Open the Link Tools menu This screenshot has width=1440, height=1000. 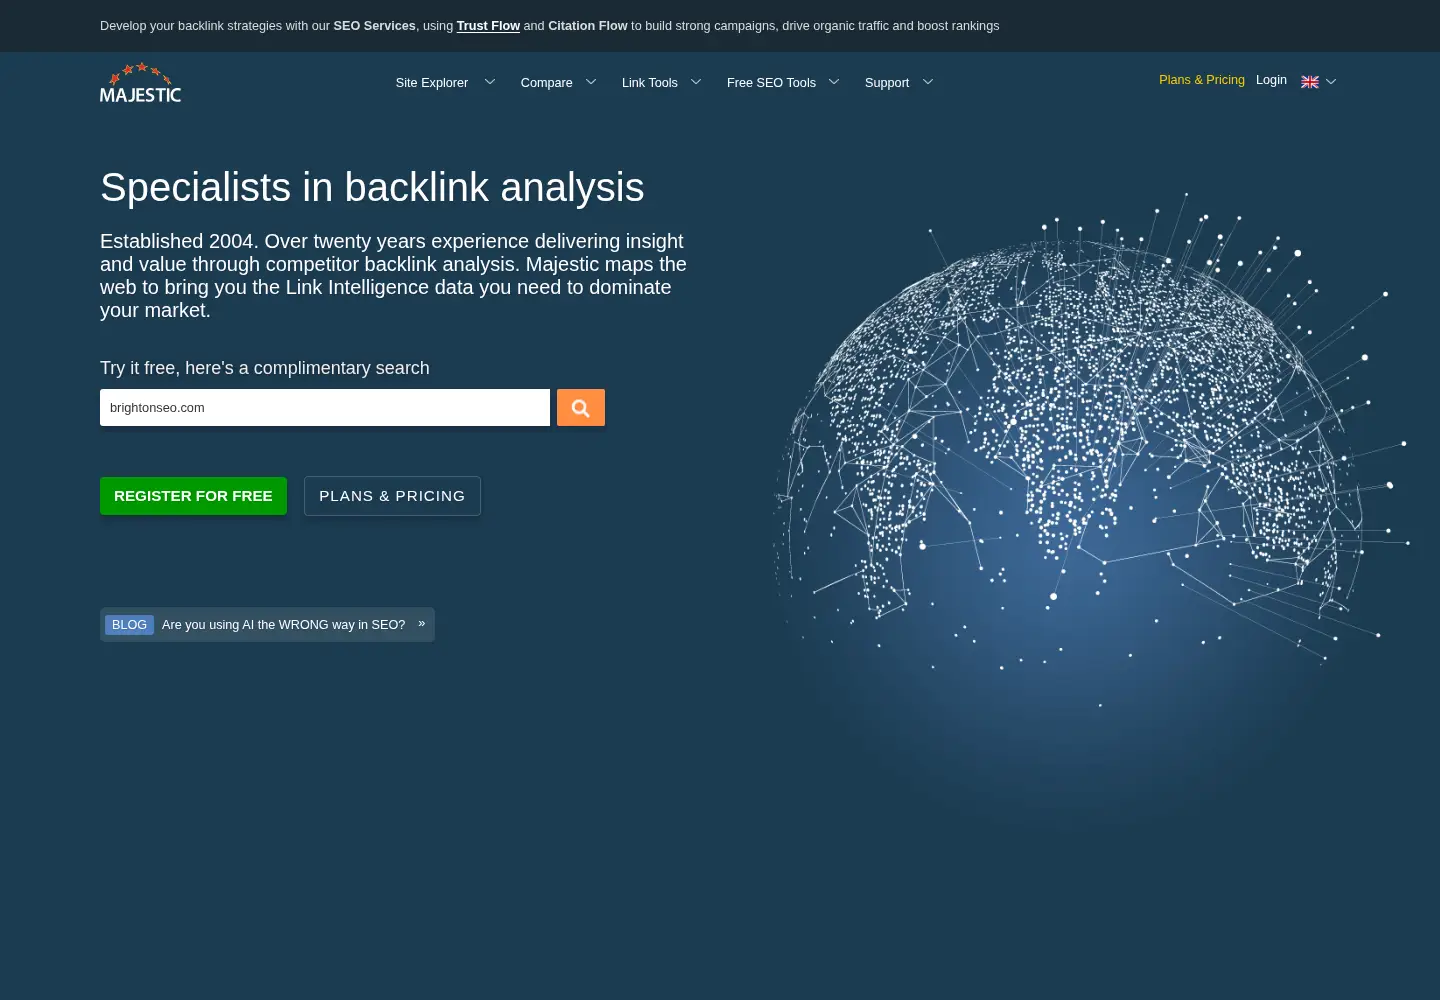tap(650, 83)
